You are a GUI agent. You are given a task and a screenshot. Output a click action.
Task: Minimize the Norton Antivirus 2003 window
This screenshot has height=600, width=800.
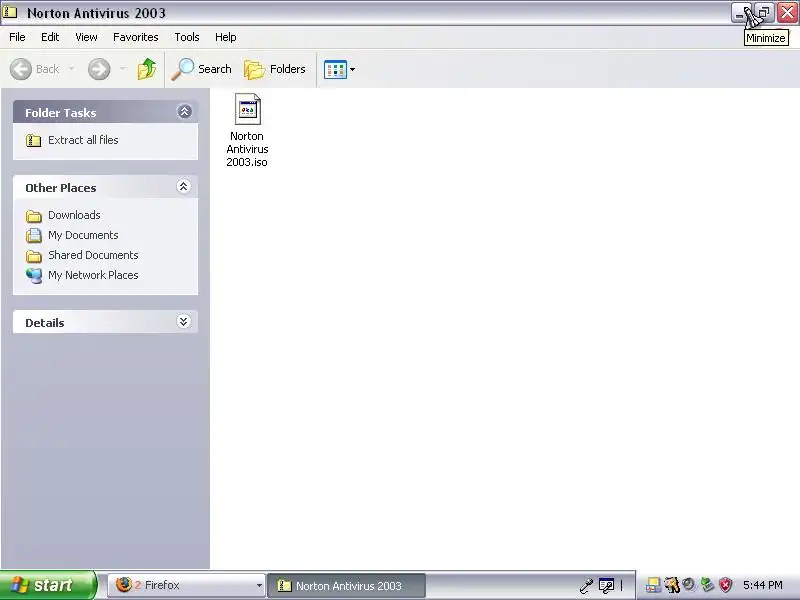tap(740, 13)
